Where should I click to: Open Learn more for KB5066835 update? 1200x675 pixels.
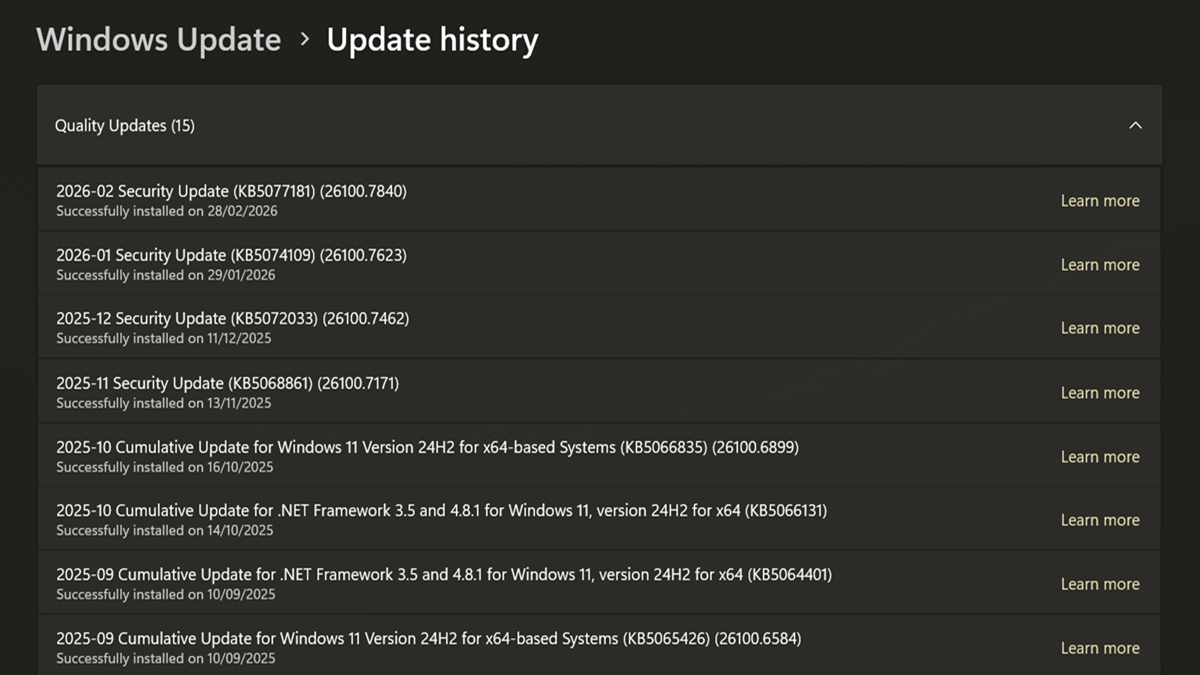tap(1099, 457)
